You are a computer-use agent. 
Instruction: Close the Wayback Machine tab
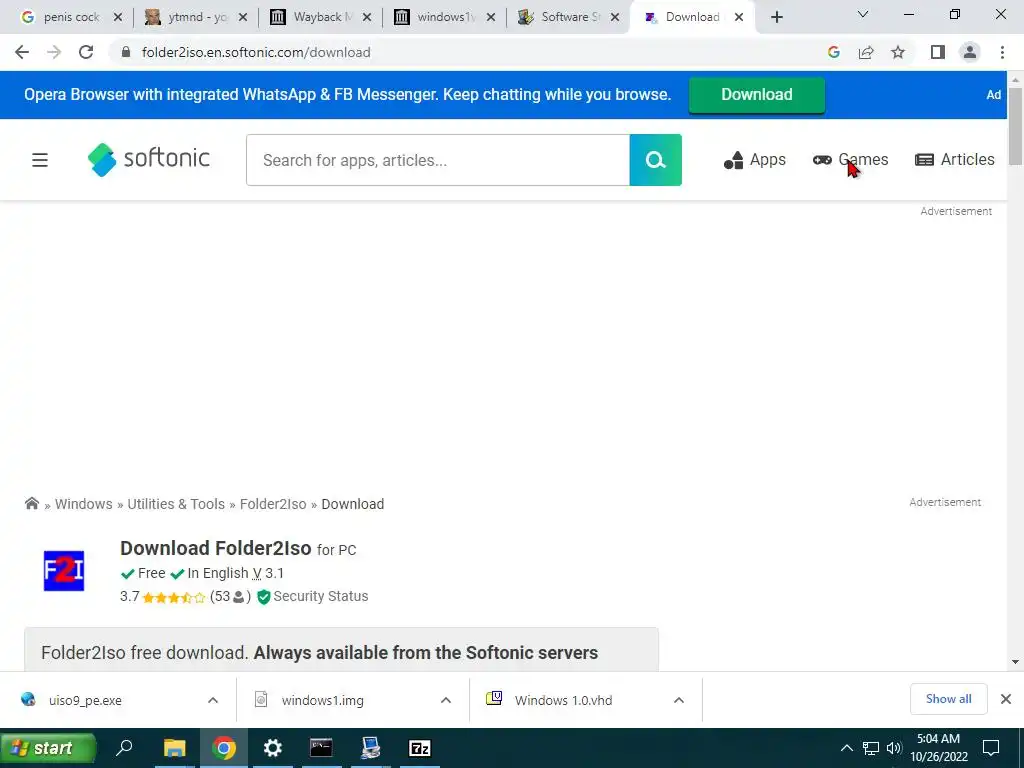pos(367,17)
